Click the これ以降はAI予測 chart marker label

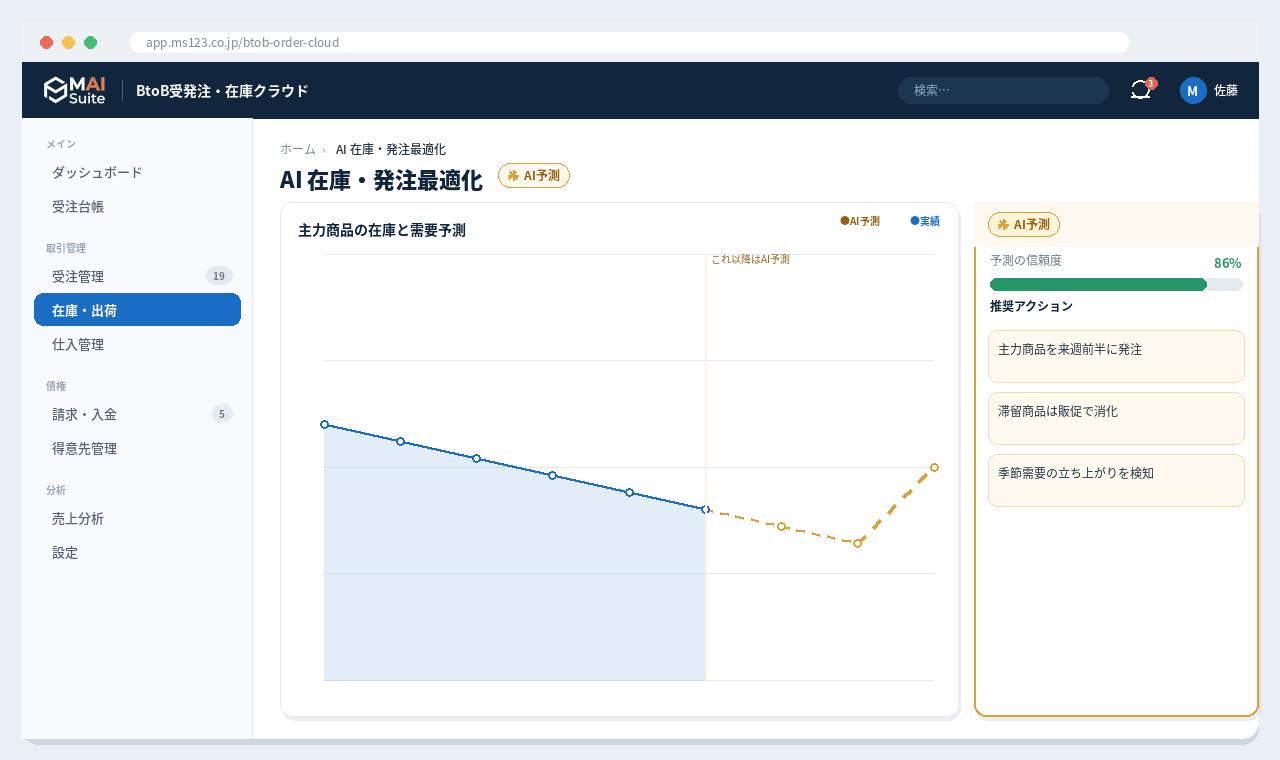(x=750, y=259)
